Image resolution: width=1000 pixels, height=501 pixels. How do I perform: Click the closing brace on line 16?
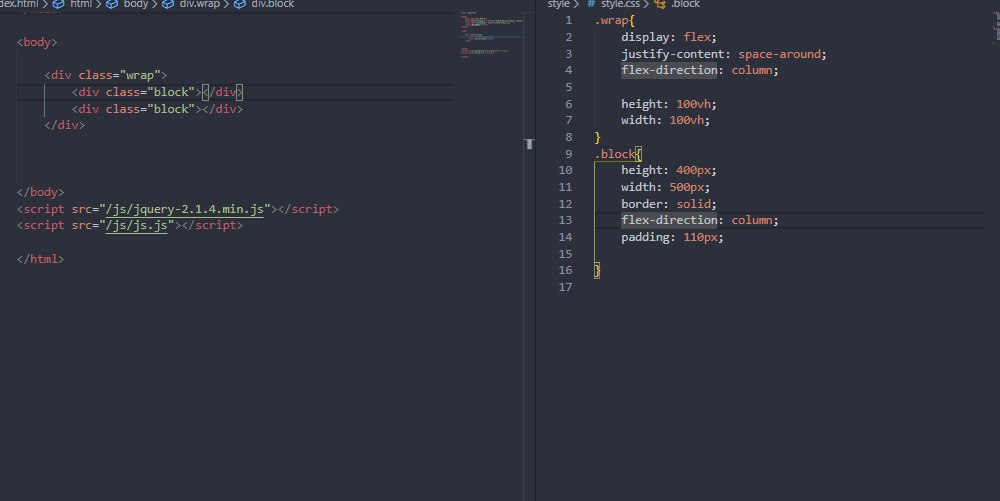598,270
